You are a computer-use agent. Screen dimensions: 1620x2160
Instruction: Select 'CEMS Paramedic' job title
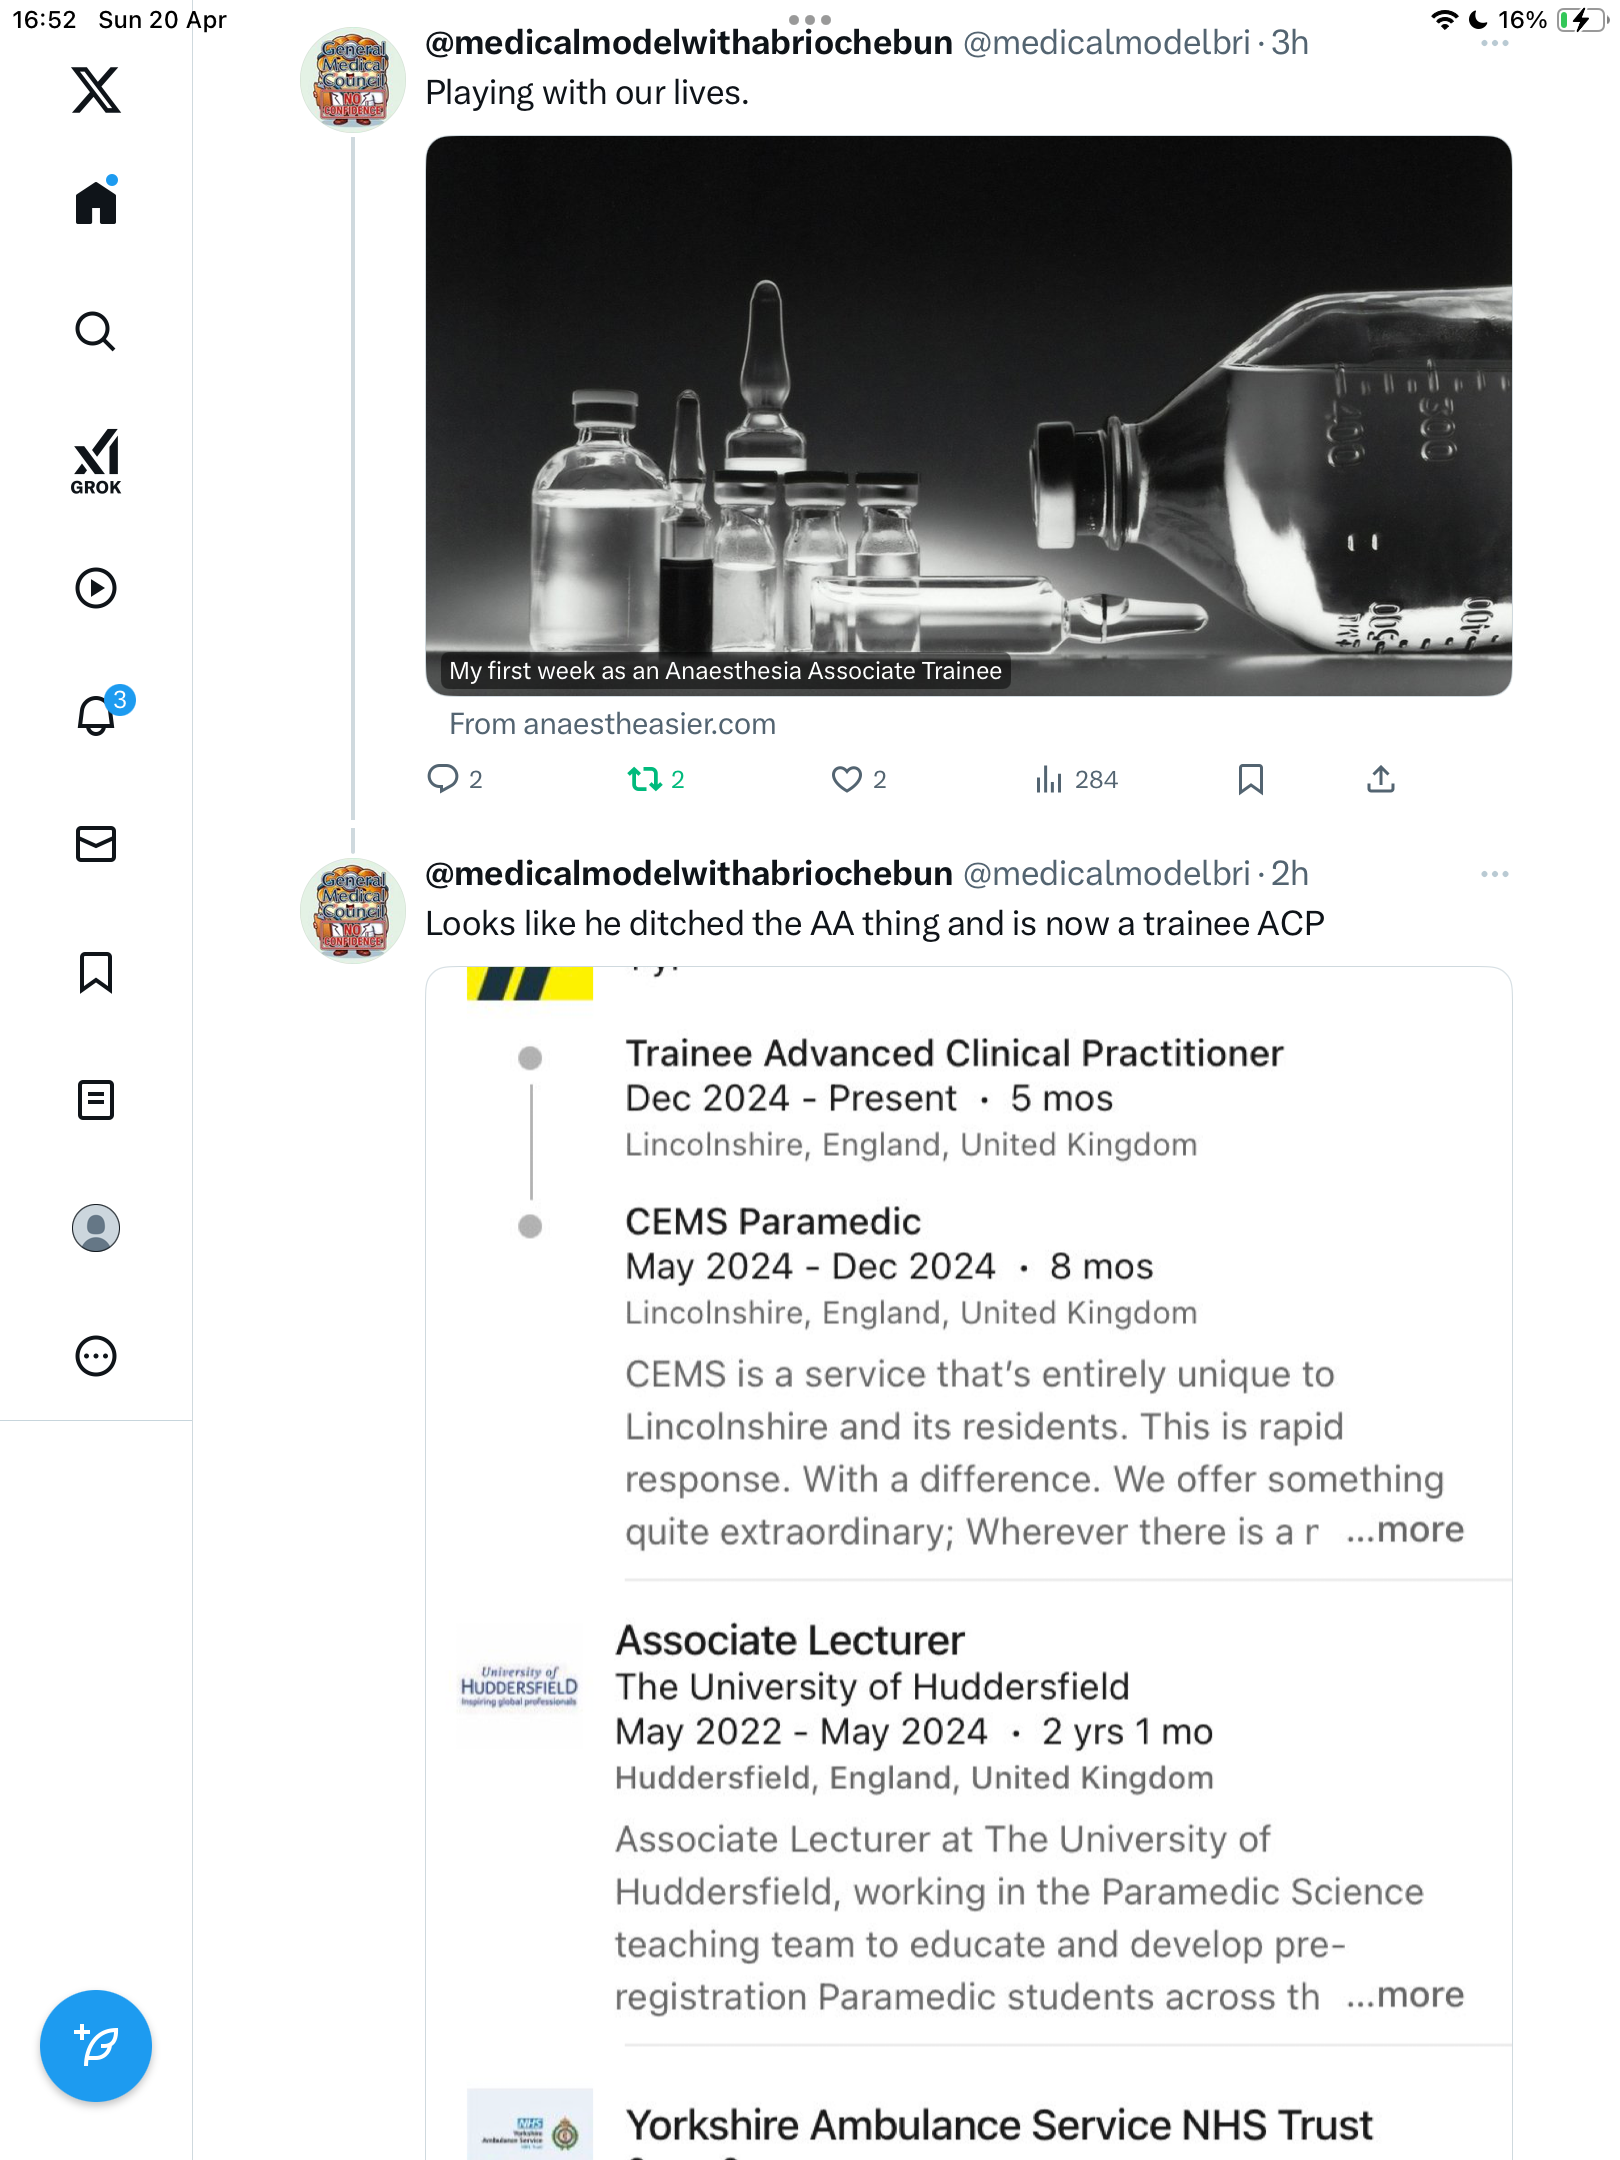tap(773, 1221)
